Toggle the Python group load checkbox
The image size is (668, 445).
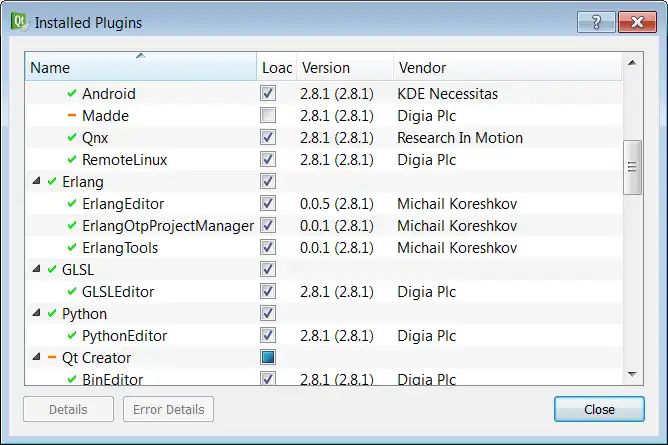pyautogui.click(x=268, y=313)
